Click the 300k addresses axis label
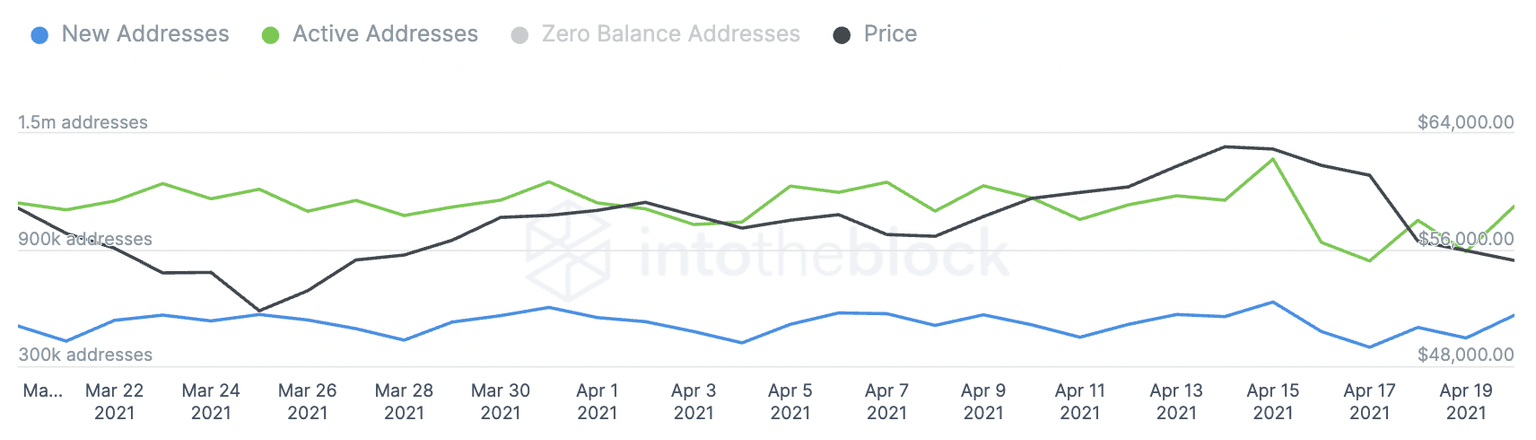Image resolution: width=1536 pixels, height=440 pixels. point(85,355)
